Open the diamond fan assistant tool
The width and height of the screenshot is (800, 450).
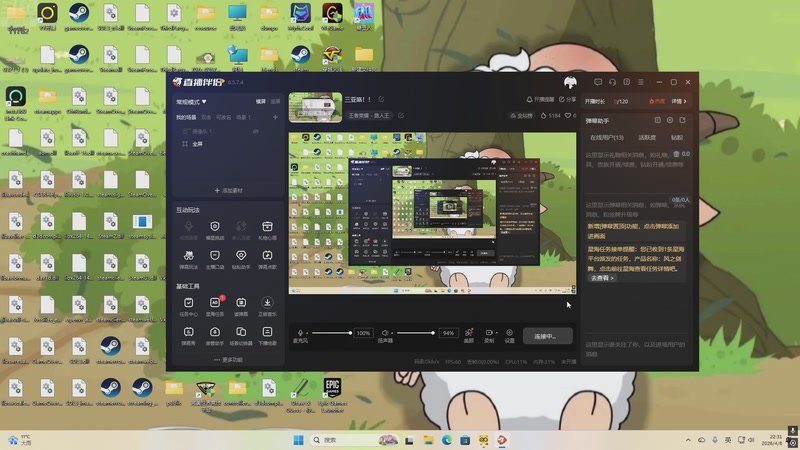point(241,256)
